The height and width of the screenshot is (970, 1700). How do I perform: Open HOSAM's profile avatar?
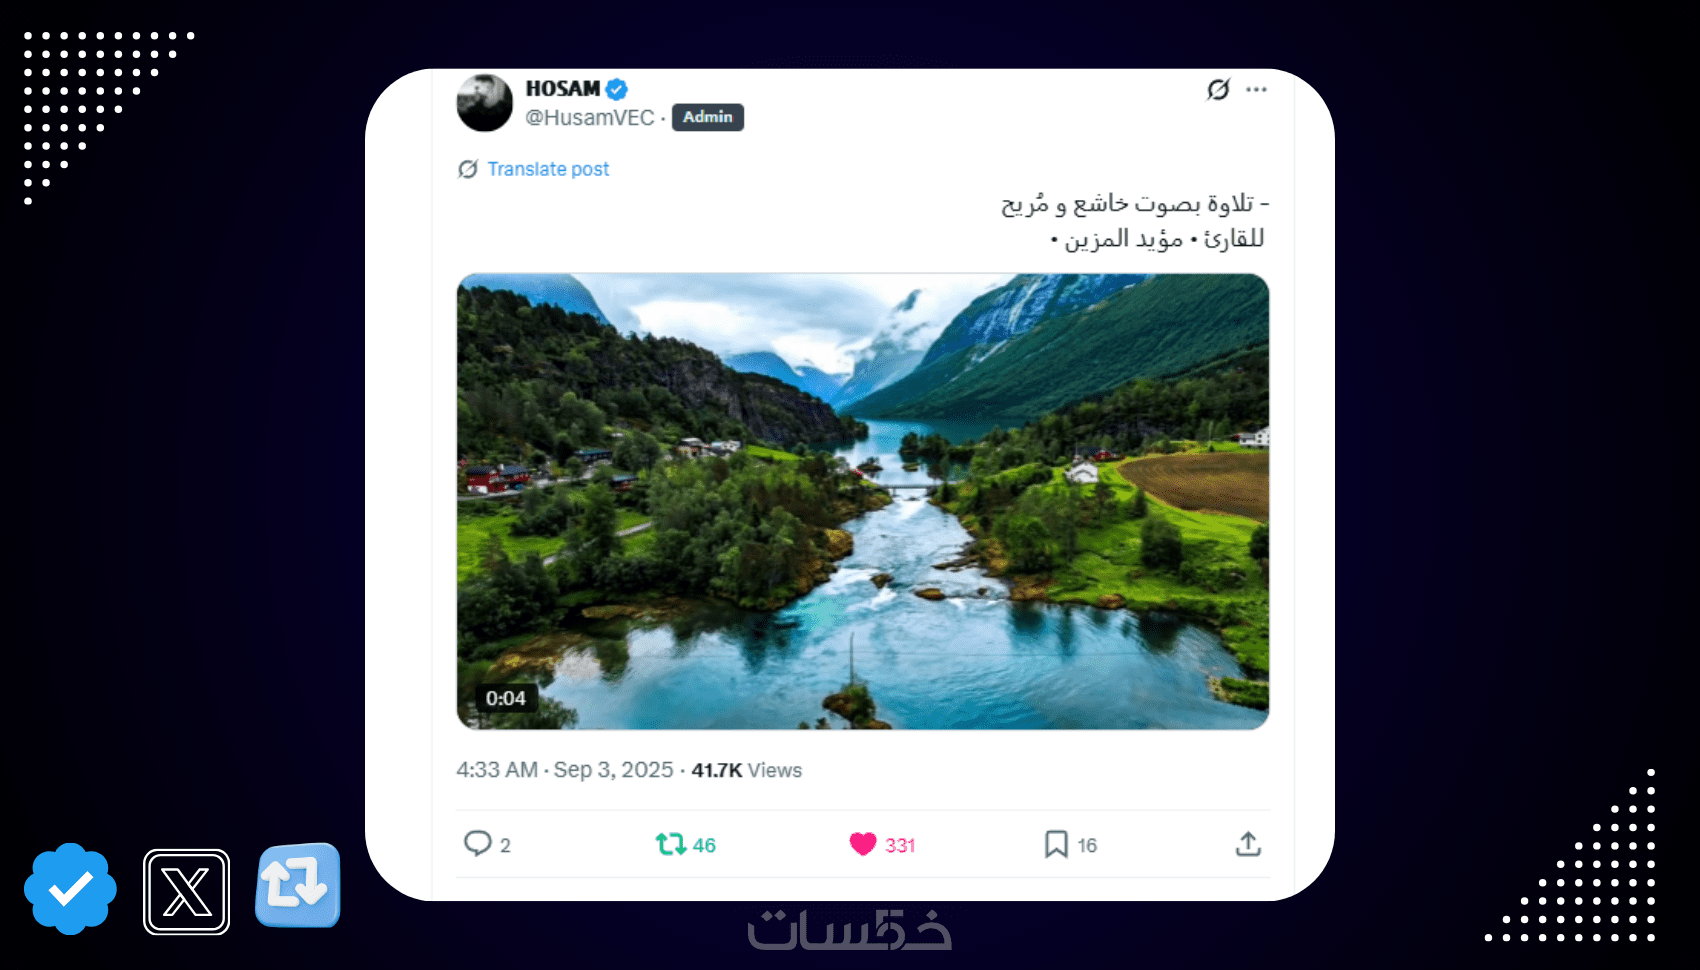(485, 103)
